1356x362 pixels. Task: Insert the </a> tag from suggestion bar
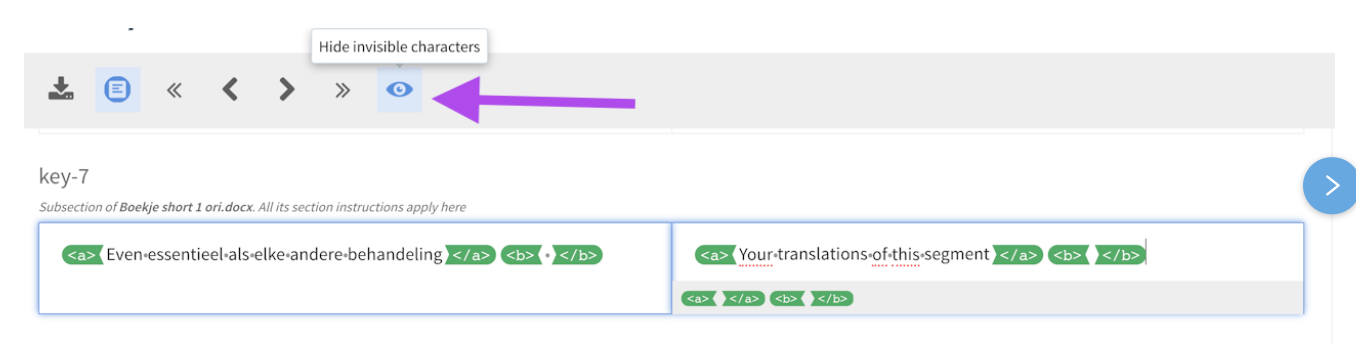click(x=744, y=298)
